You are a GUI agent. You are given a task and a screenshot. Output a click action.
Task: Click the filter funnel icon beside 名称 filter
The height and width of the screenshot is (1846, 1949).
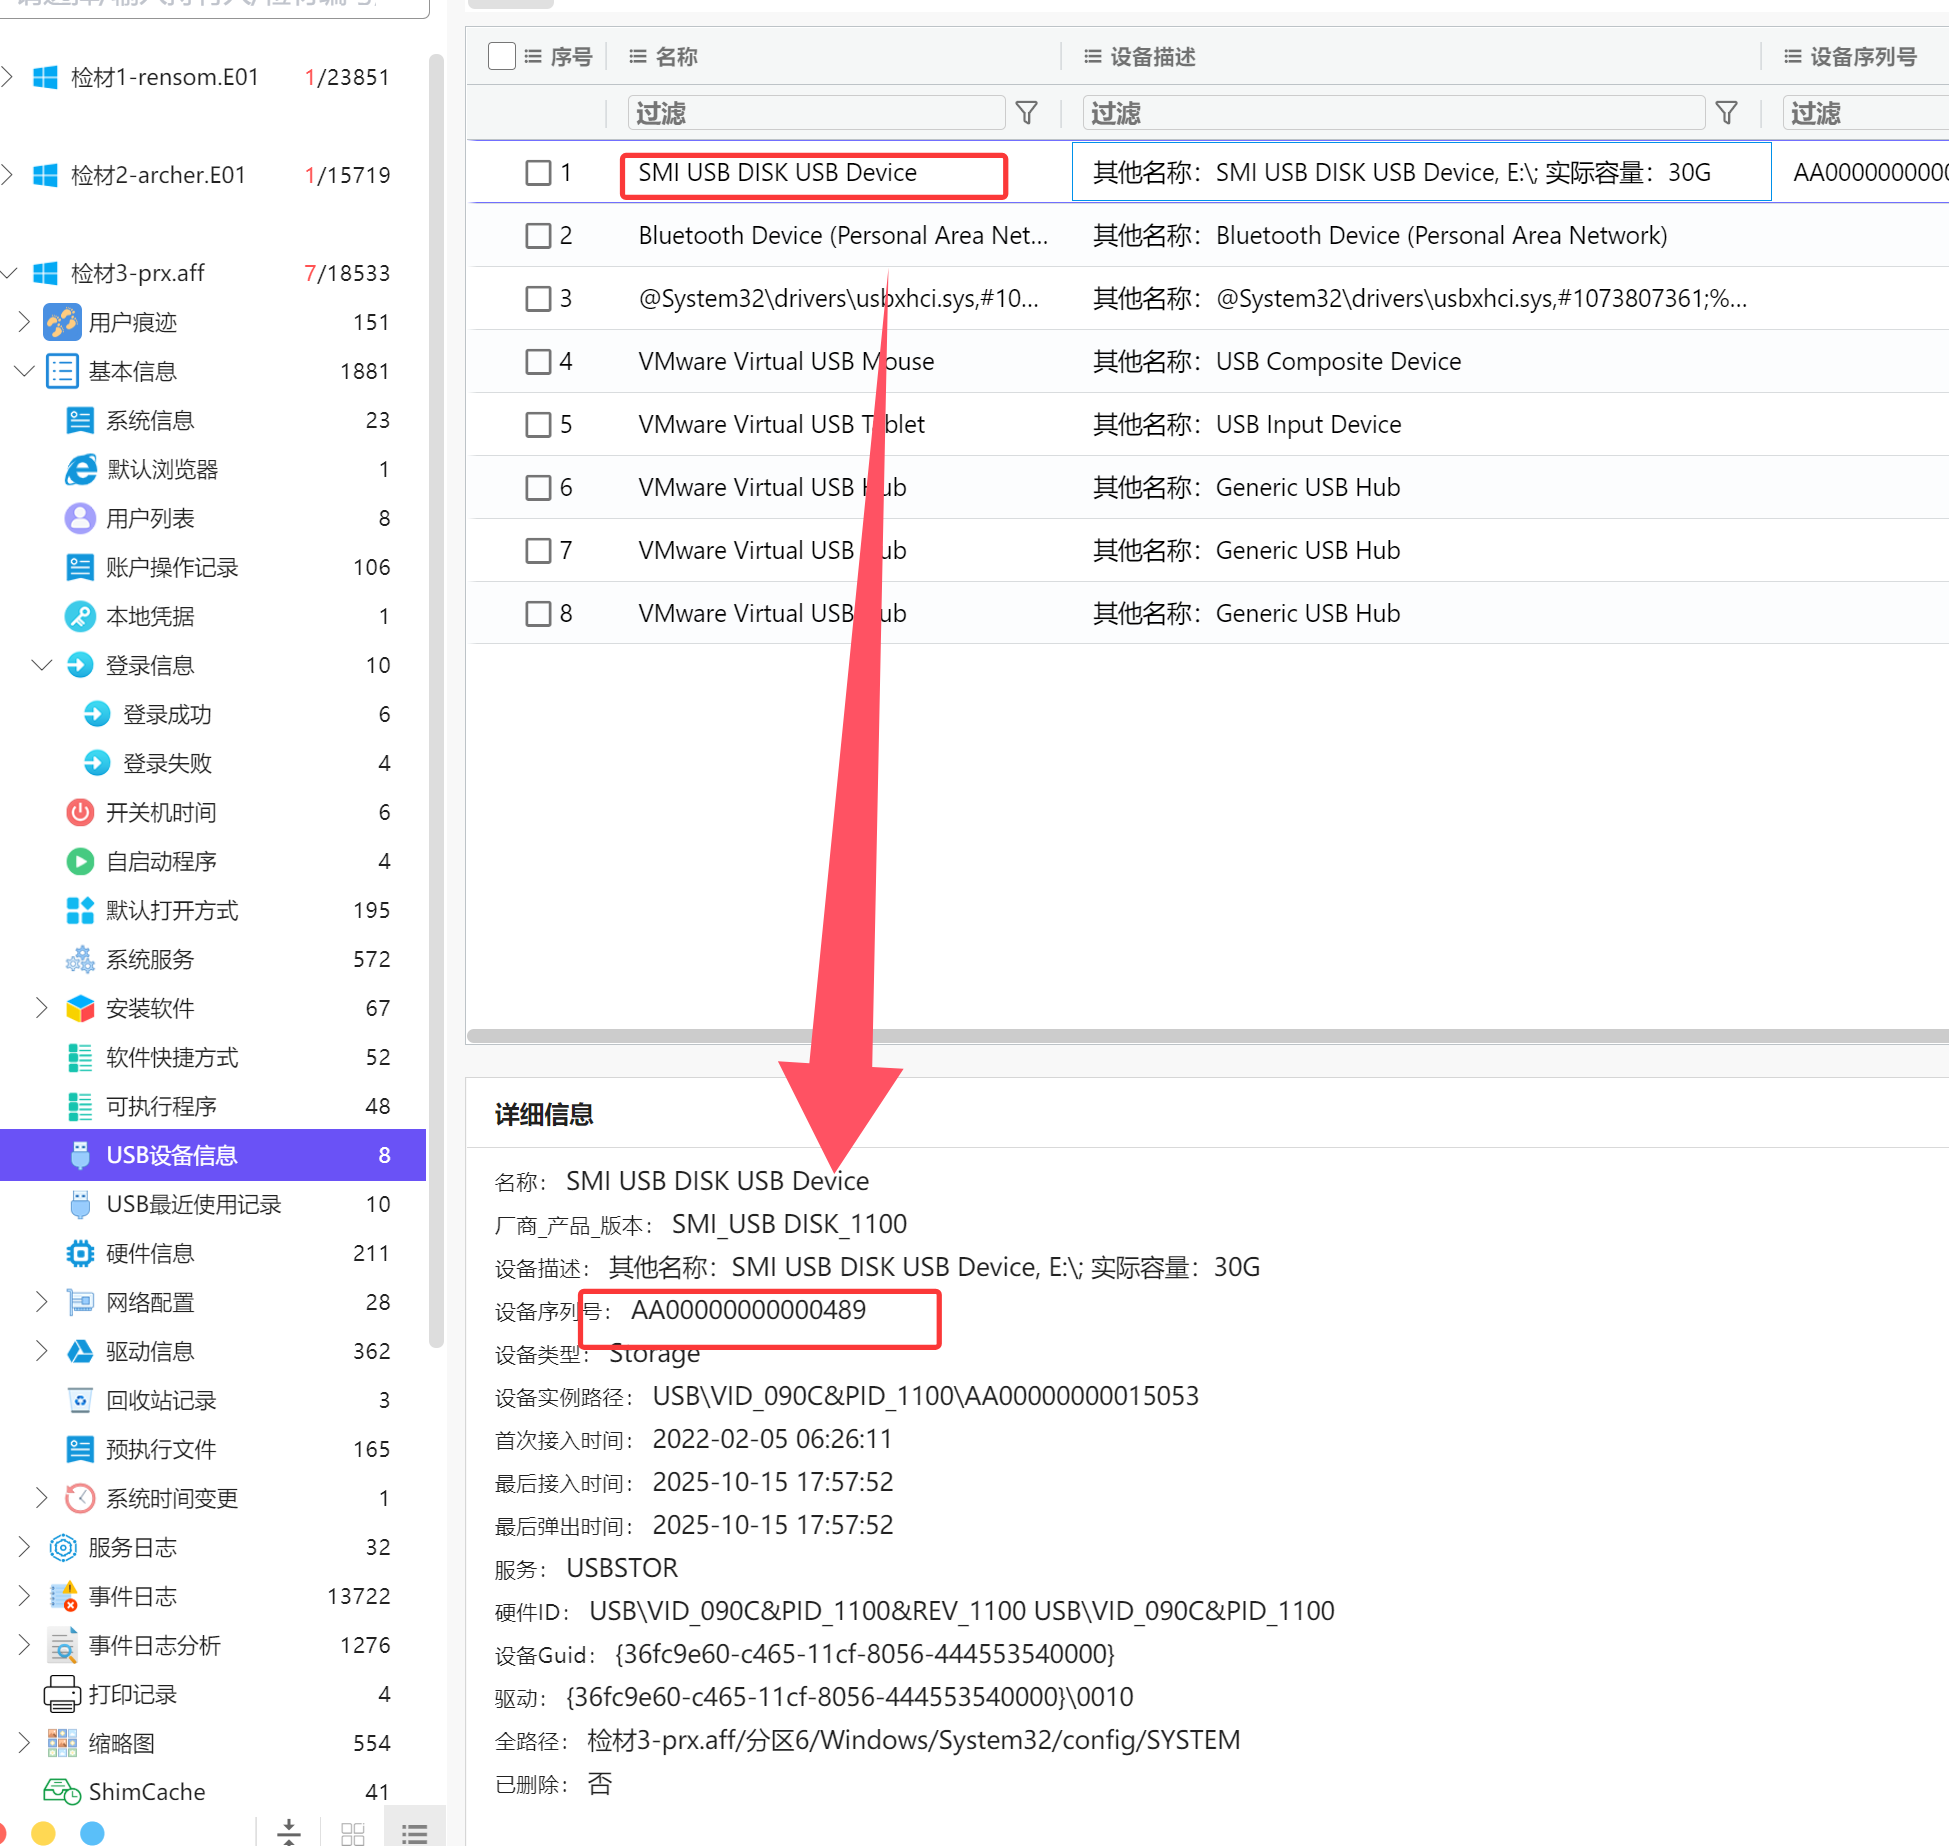coord(1026,113)
